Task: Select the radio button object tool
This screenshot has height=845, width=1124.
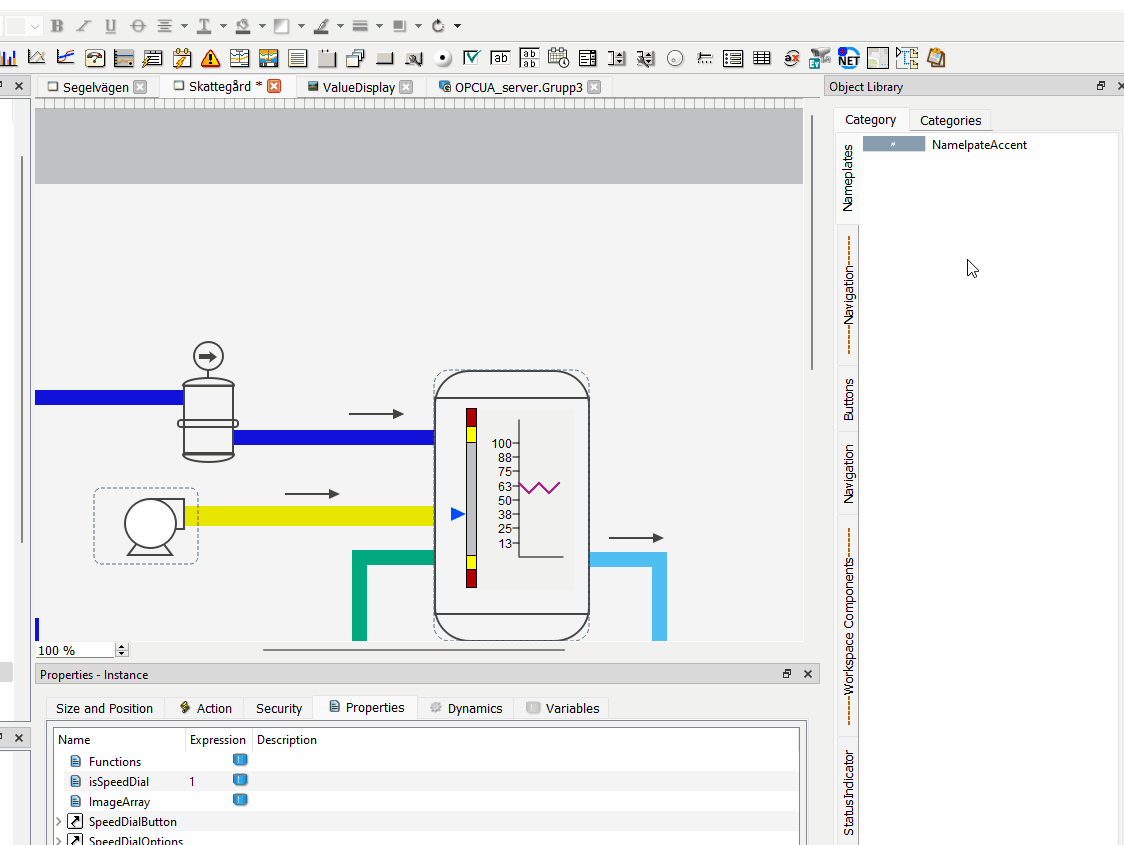Action: tap(443, 58)
